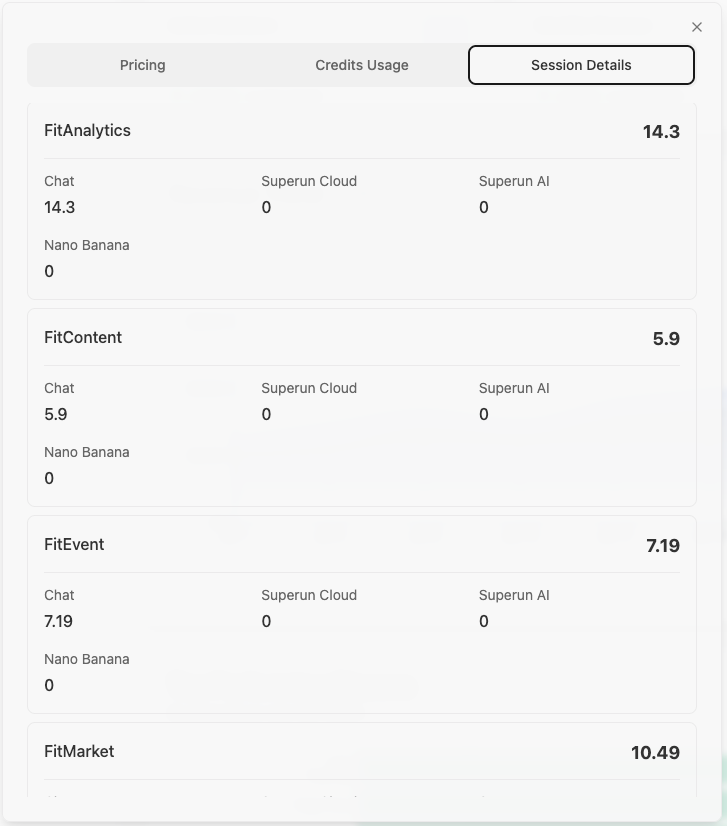Viewport: 727px width, 826px height.
Task: Click FitAnalytics bold total credits 14.3
Action: [661, 132]
